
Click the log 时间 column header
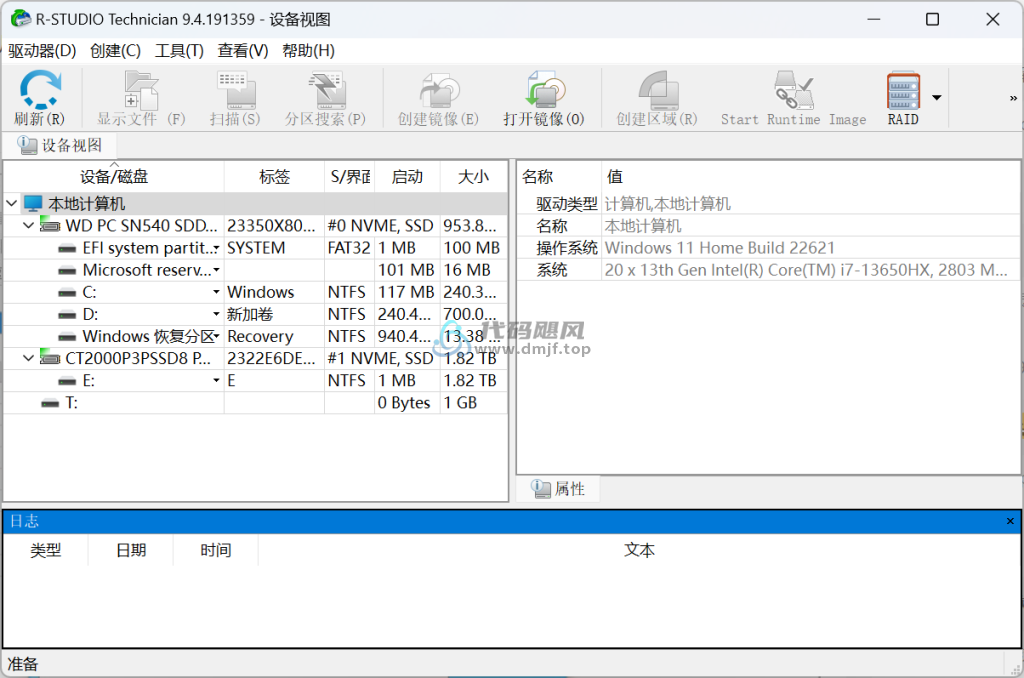click(x=216, y=551)
